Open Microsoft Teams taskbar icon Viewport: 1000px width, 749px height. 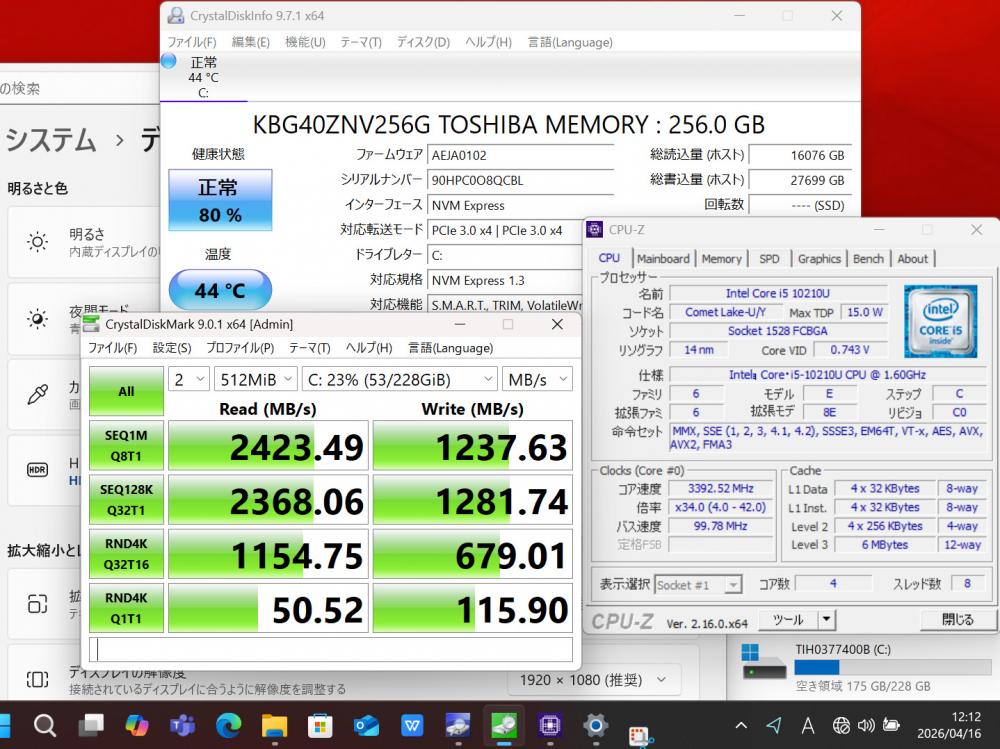(x=182, y=725)
